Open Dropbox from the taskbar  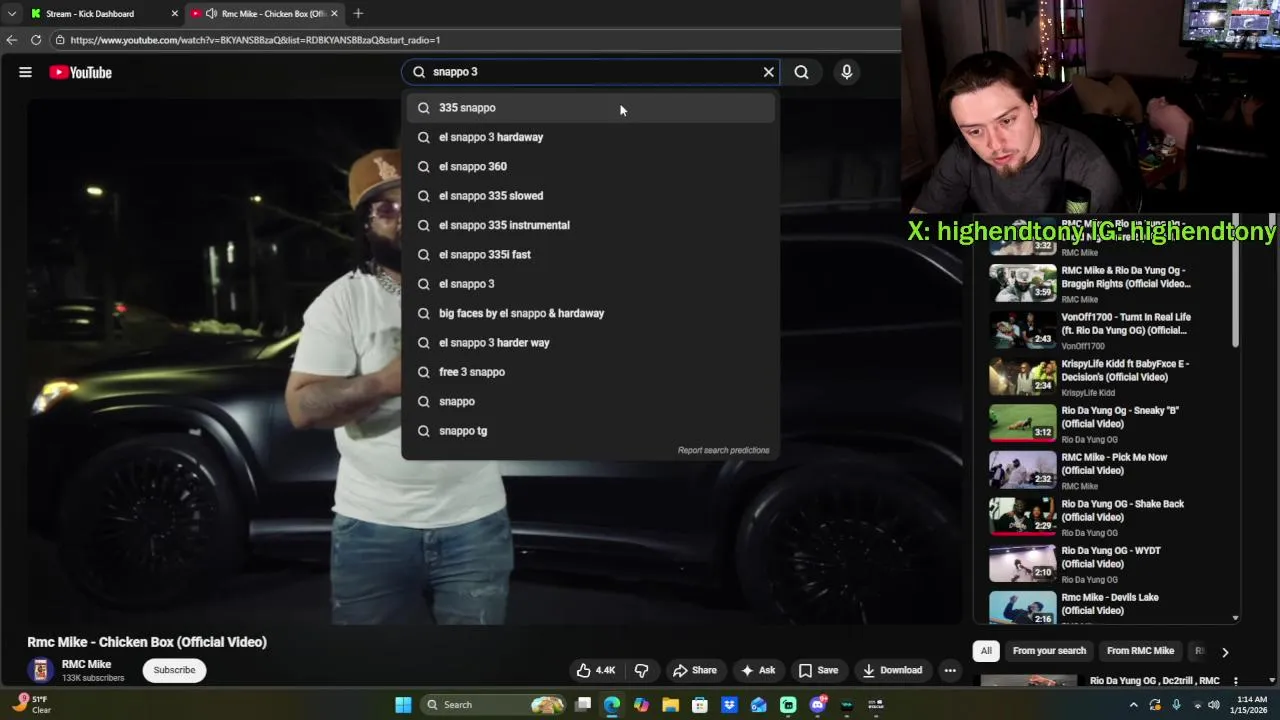729,705
